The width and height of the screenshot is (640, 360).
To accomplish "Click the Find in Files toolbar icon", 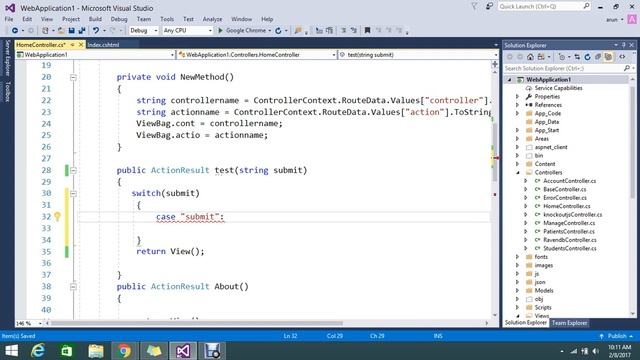I will (298, 31).
